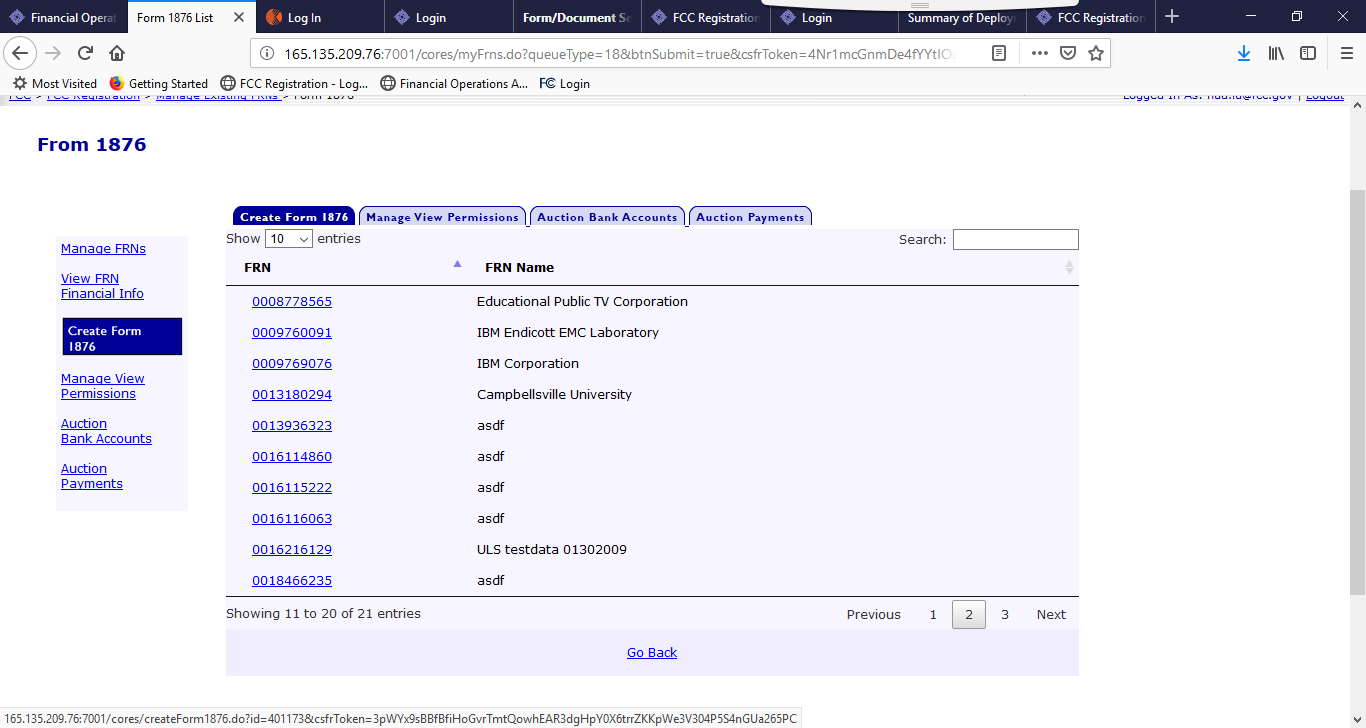Image resolution: width=1366 pixels, height=728 pixels.
Task: Save the page to Pocket
Action: point(1068,53)
